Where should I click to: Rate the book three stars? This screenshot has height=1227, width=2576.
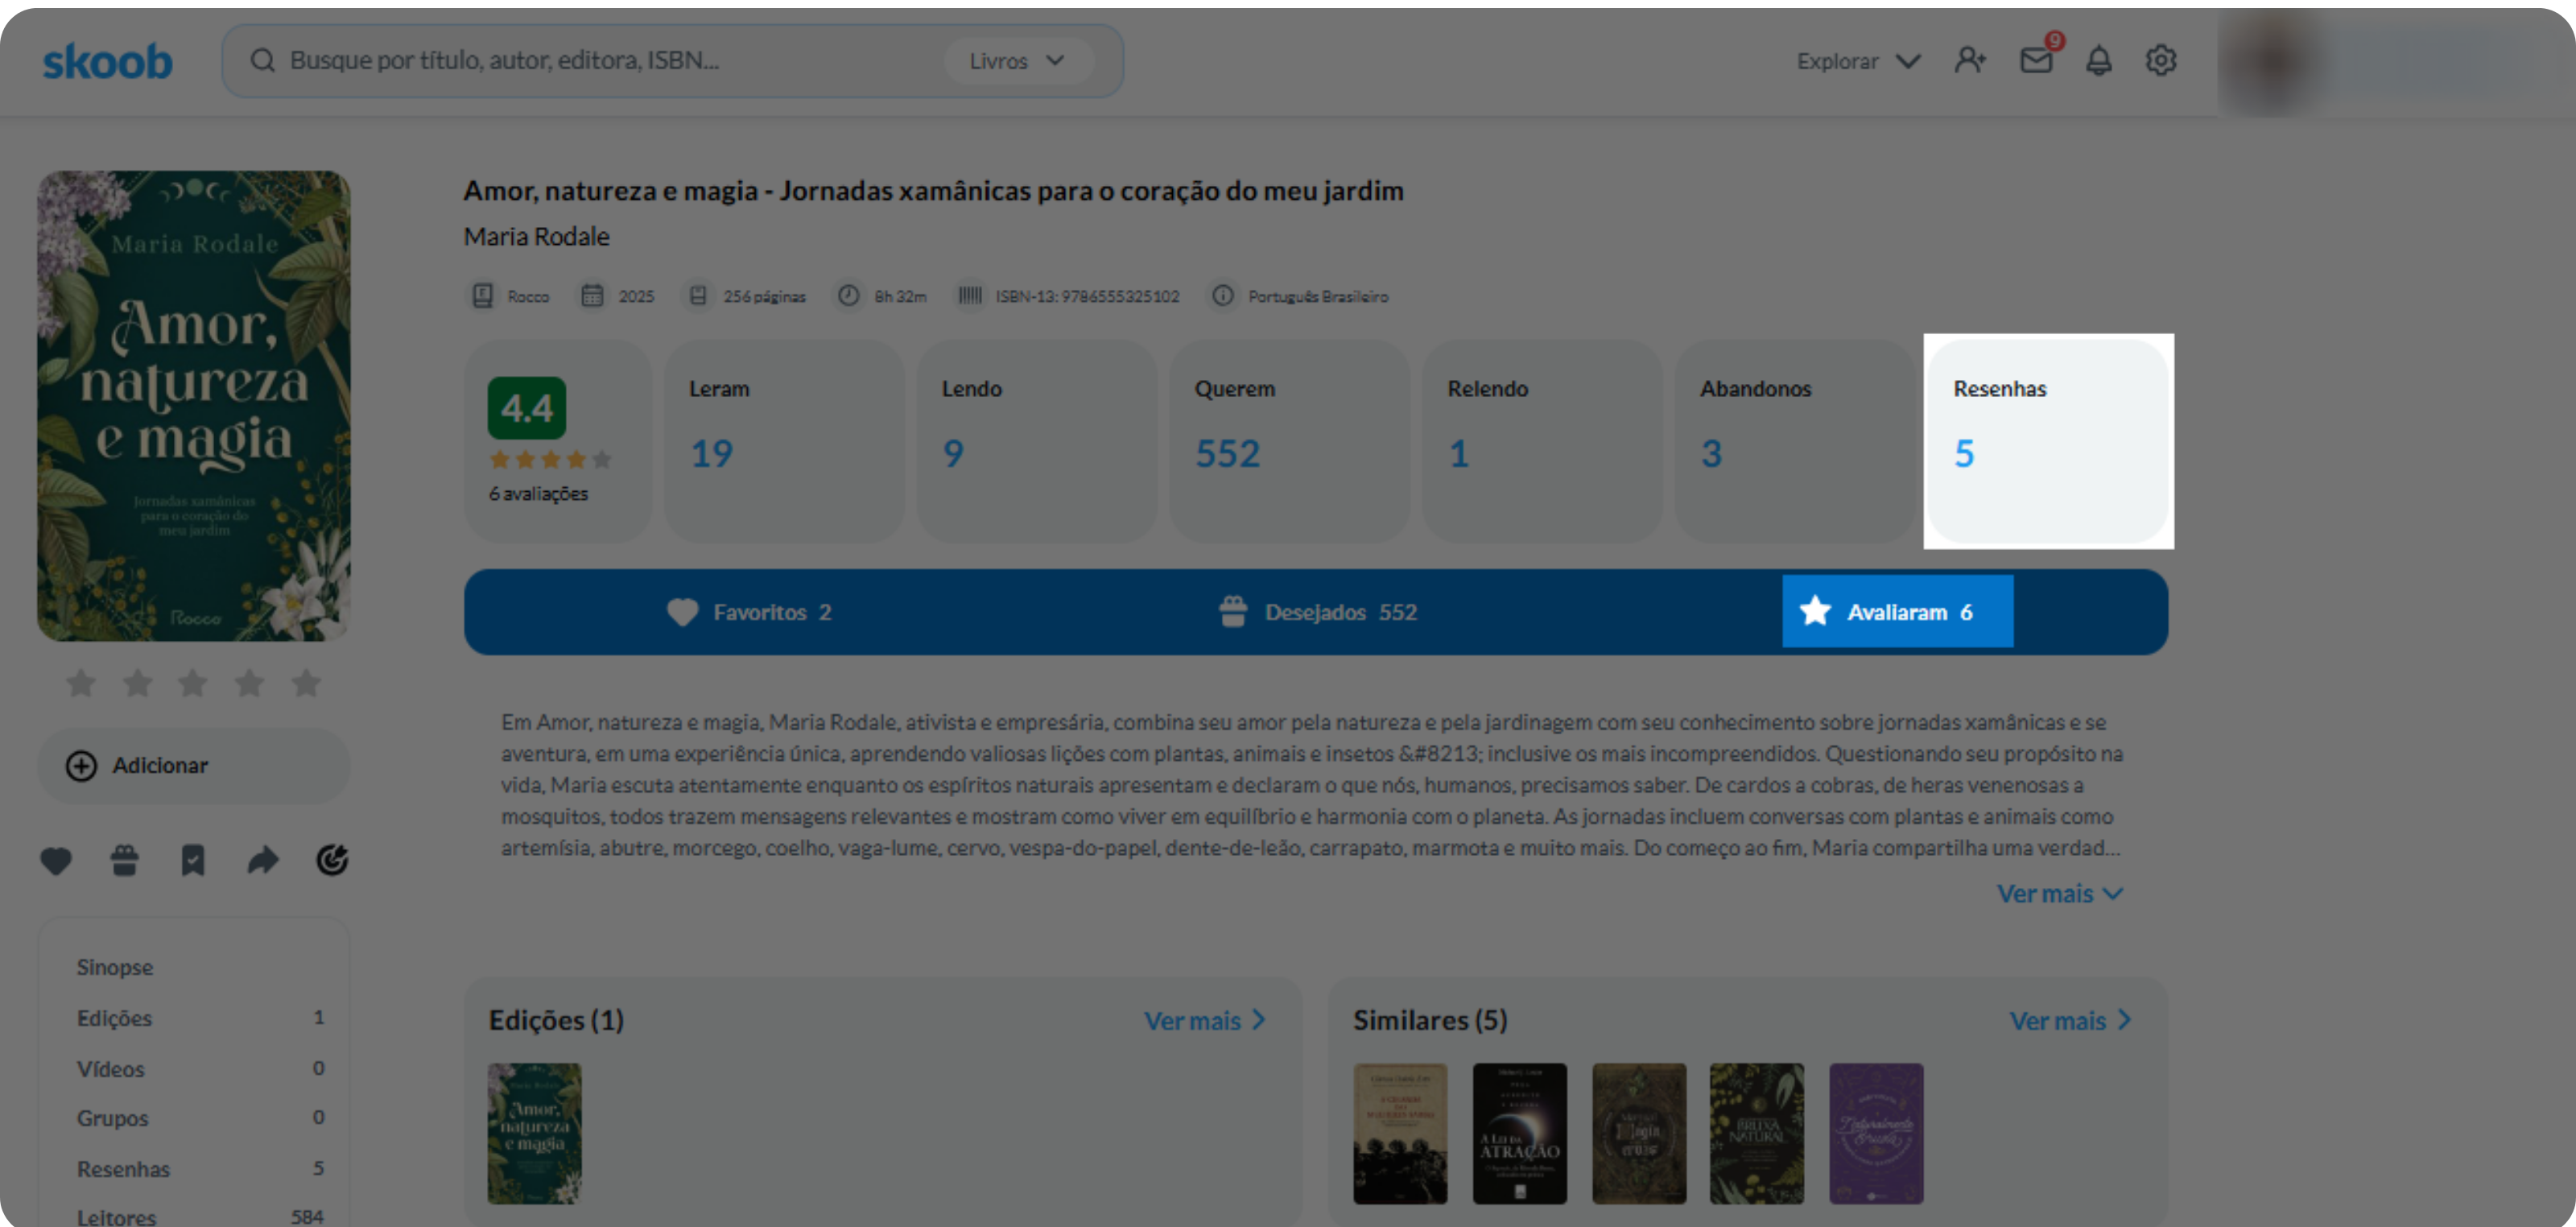(193, 683)
